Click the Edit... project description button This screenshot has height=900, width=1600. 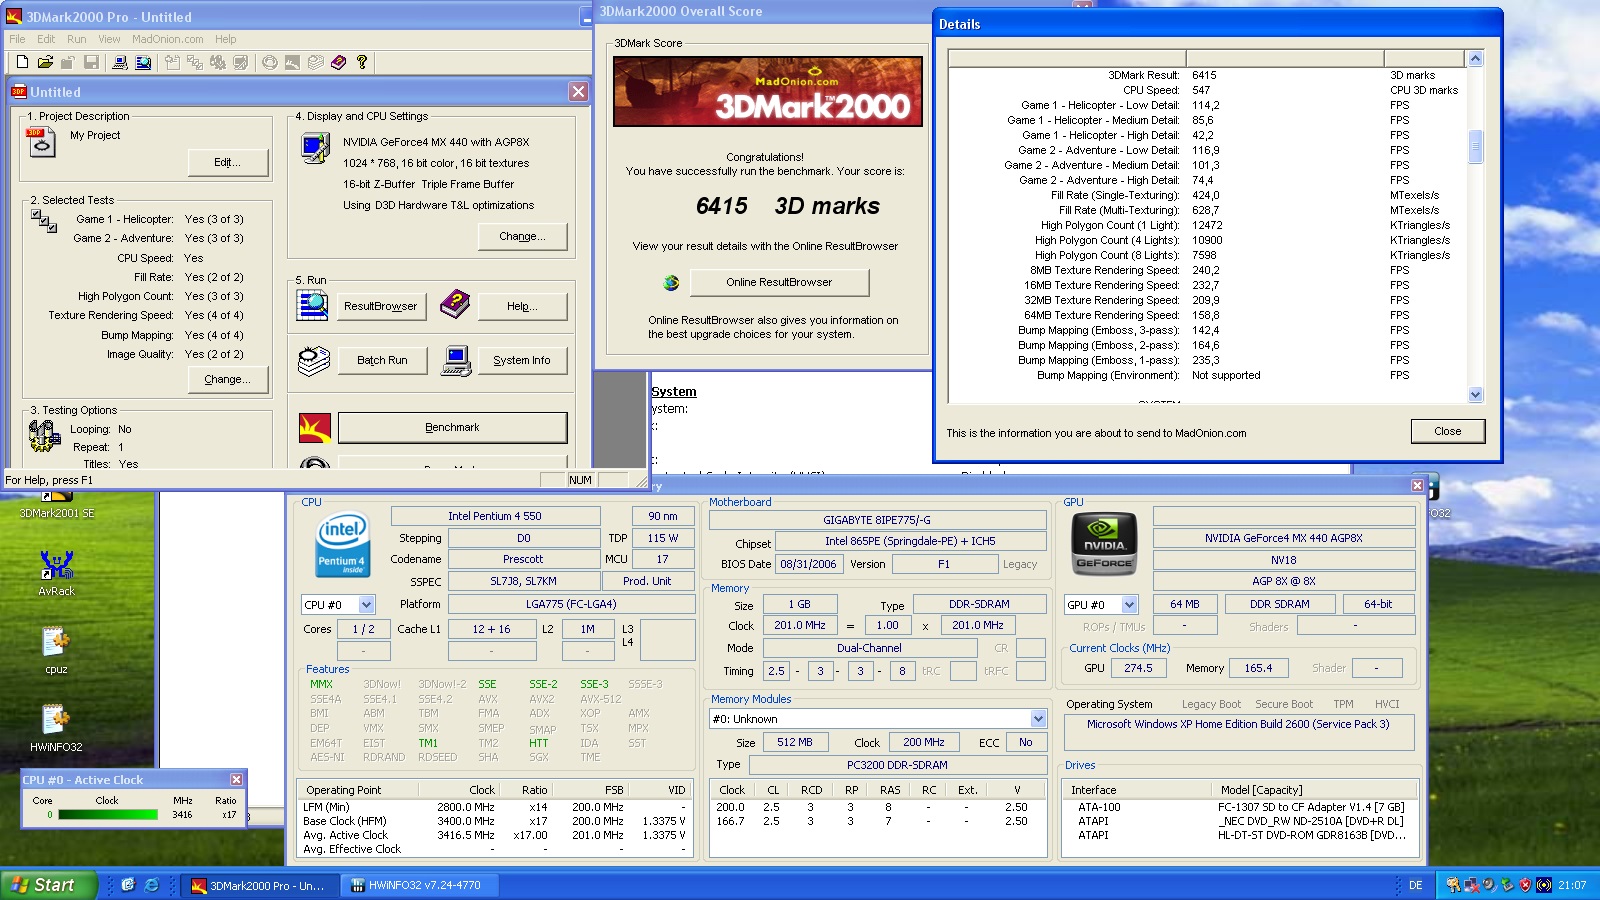click(228, 162)
